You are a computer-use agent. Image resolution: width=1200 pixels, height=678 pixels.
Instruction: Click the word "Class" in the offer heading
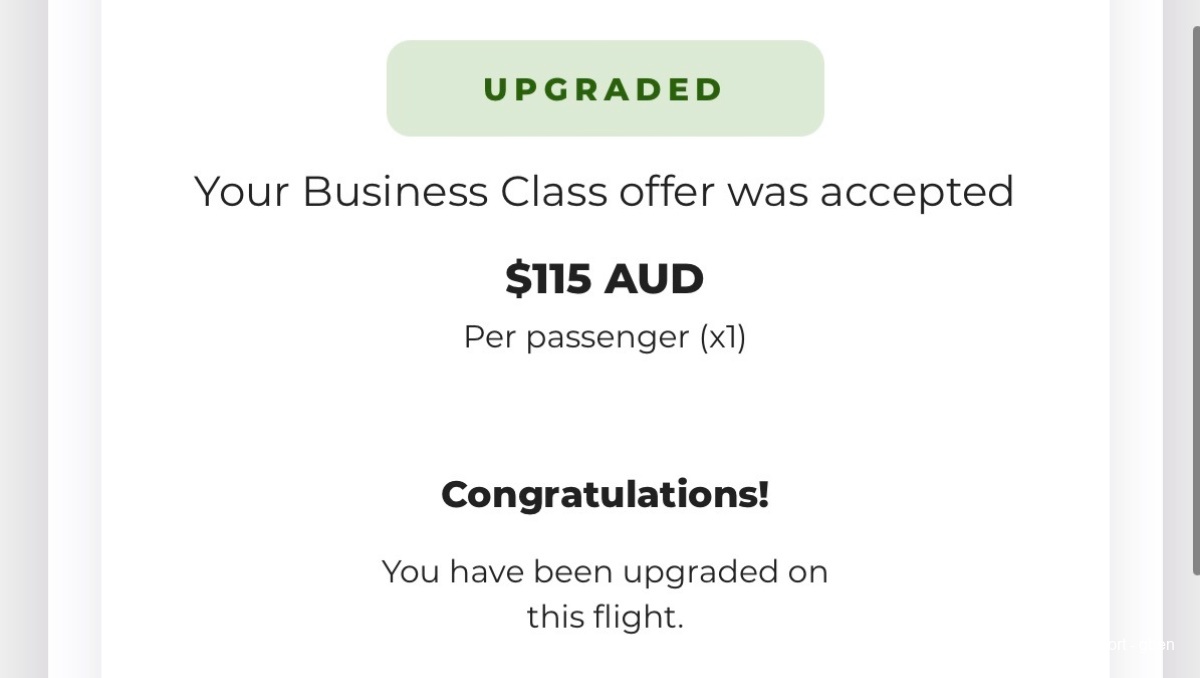(555, 191)
